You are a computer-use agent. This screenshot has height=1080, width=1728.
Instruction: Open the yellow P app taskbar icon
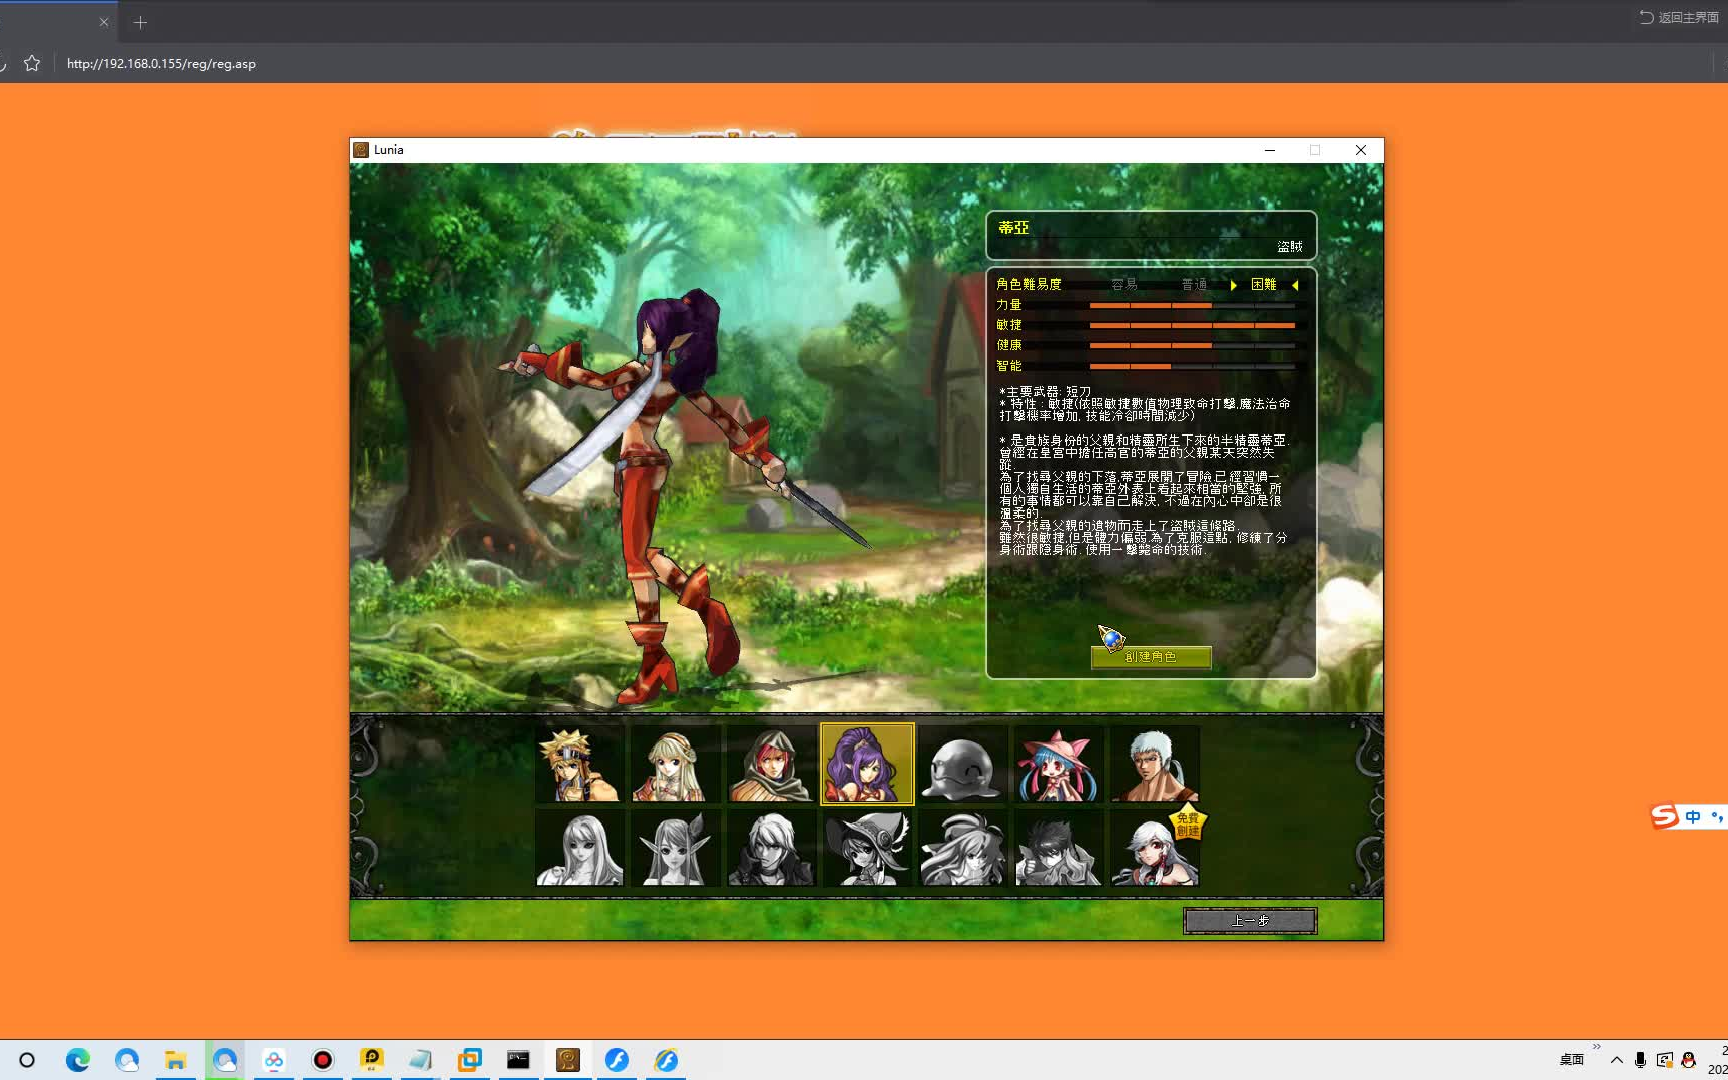[x=372, y=1060]
